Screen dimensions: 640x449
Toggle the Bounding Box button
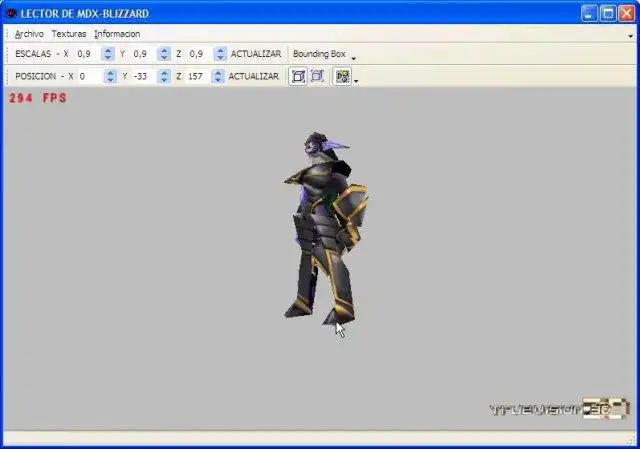pyautogui.click(x=319, y=54)
